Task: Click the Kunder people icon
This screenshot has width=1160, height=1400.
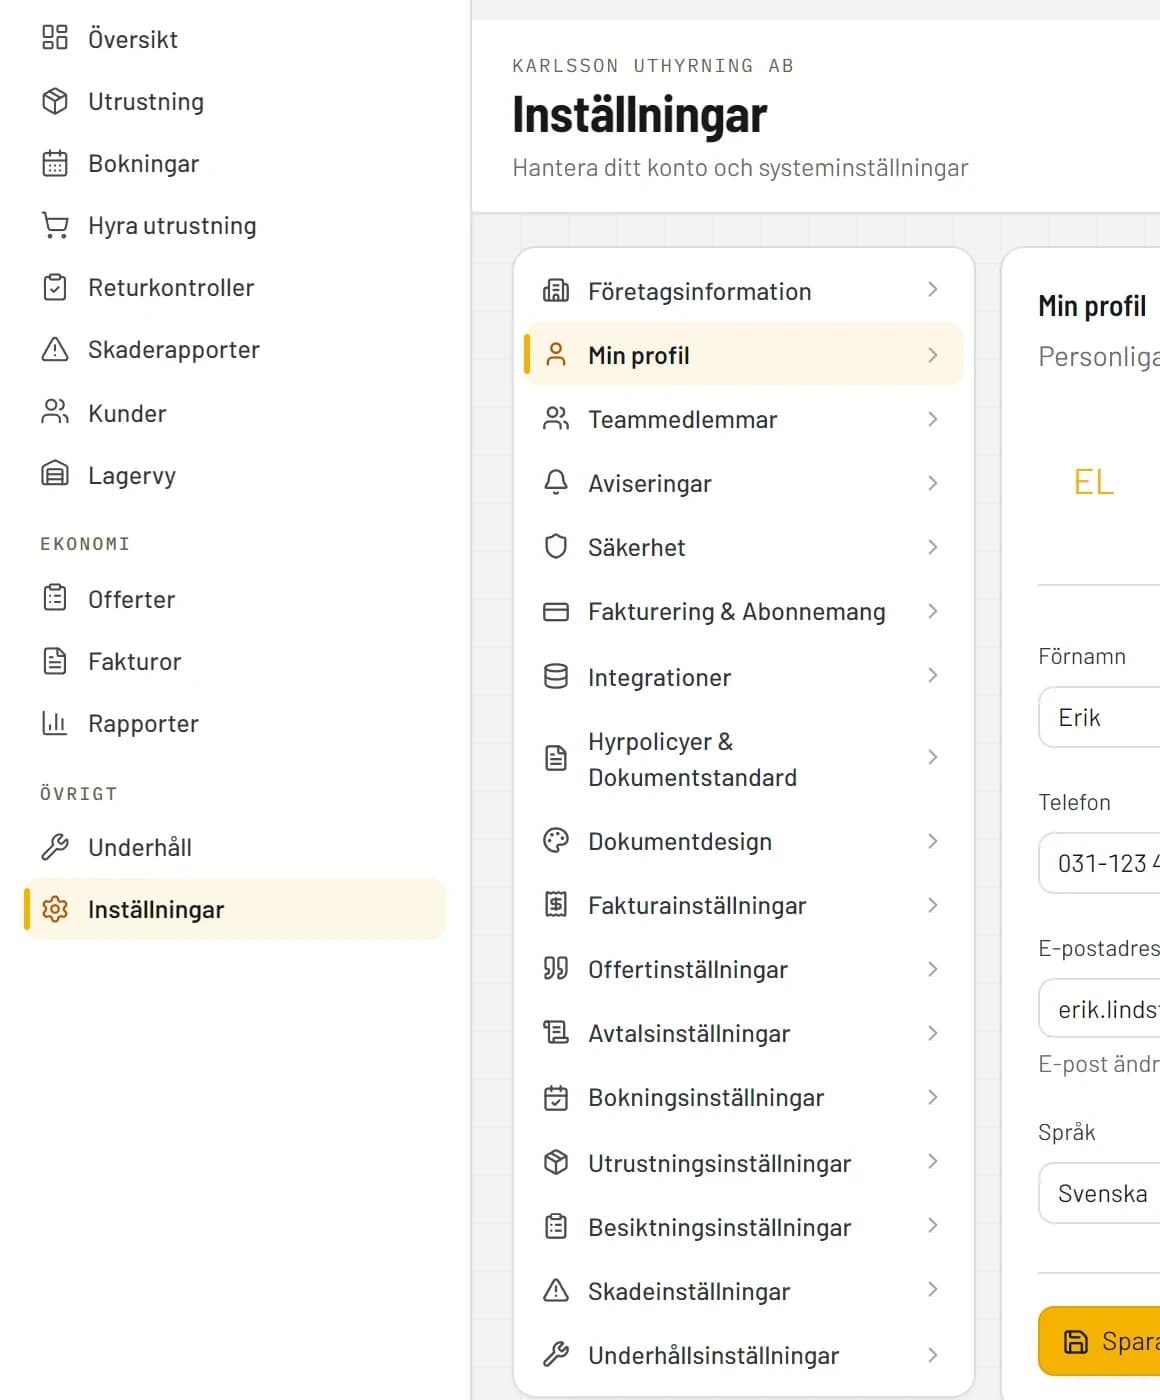Action: 55,411
